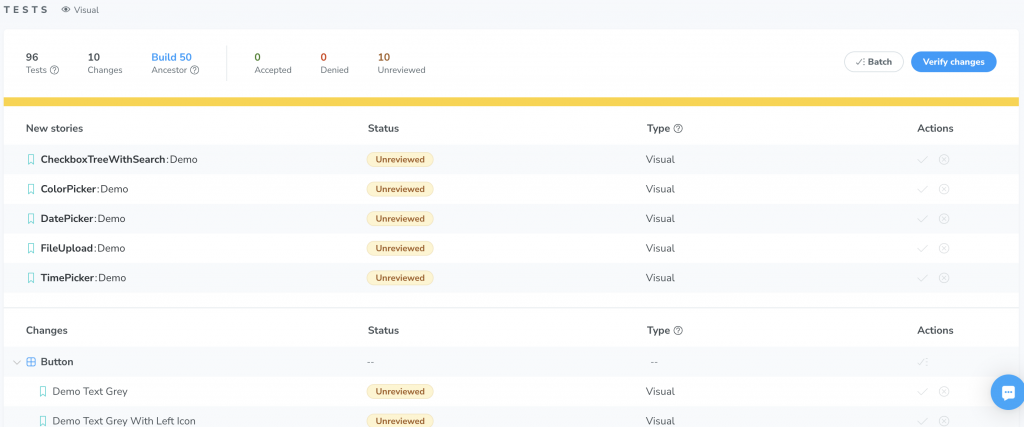Click the Verify changes button
1024x427 pixels.
pyautogui.click(x=953, y=62)
